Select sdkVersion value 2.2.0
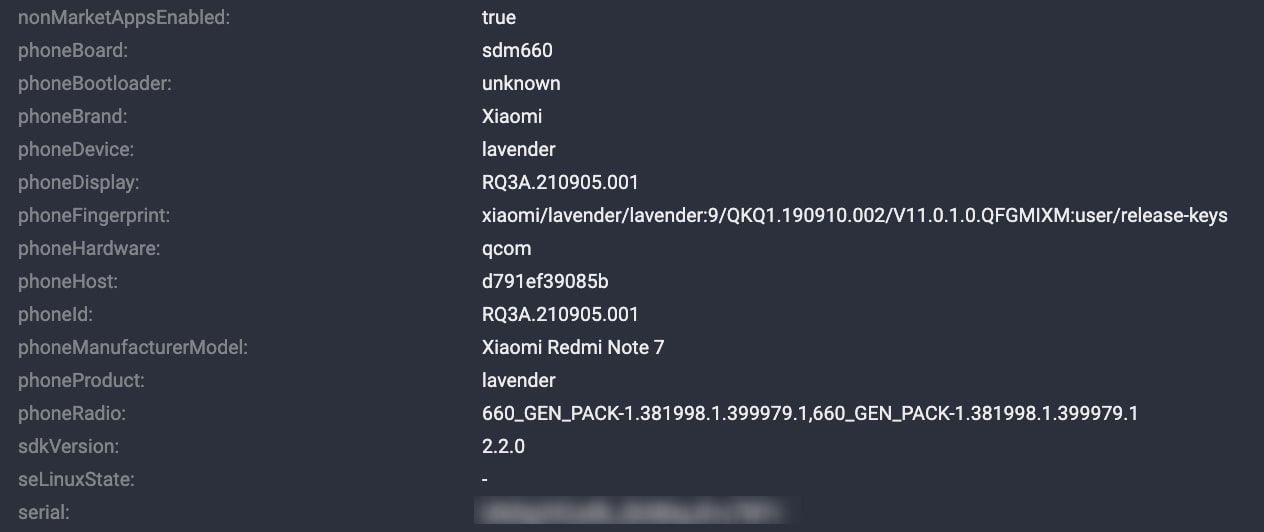The image size is (1264, 532). point(503,446)
